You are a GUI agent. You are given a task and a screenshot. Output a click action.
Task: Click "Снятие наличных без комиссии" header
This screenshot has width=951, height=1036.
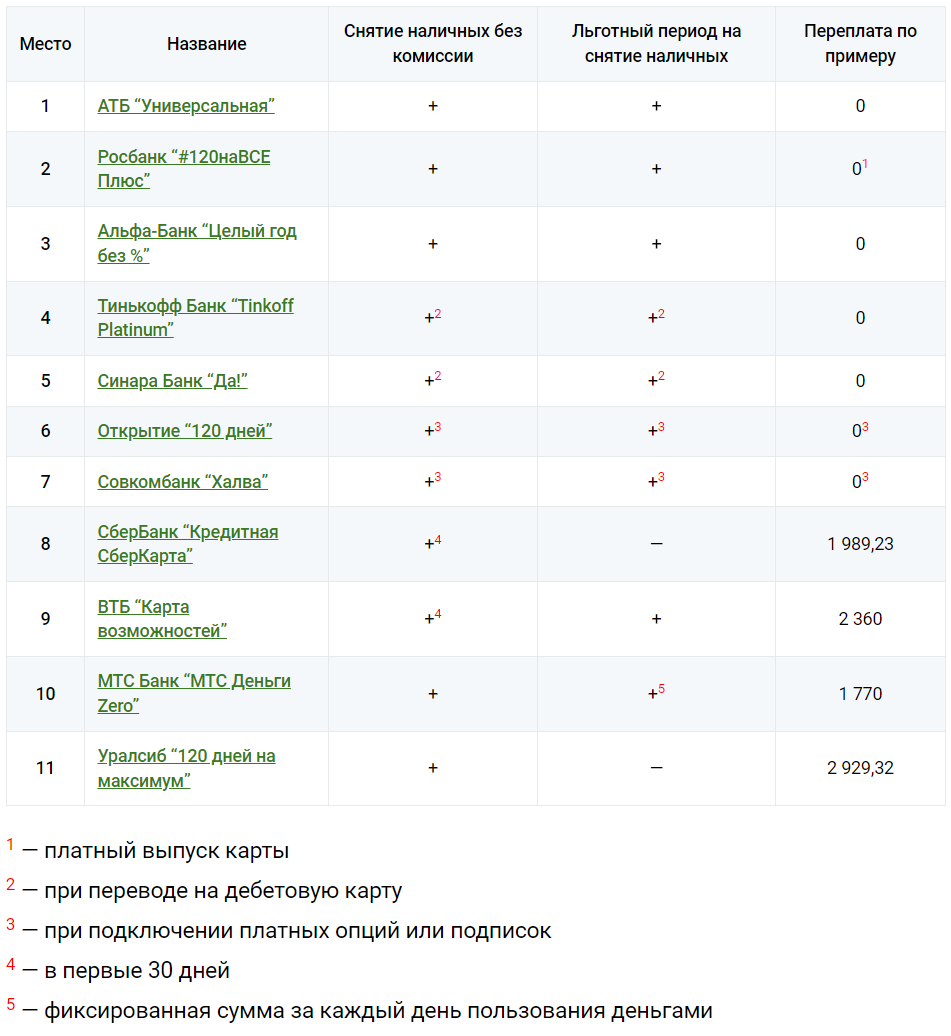[433, 44]
